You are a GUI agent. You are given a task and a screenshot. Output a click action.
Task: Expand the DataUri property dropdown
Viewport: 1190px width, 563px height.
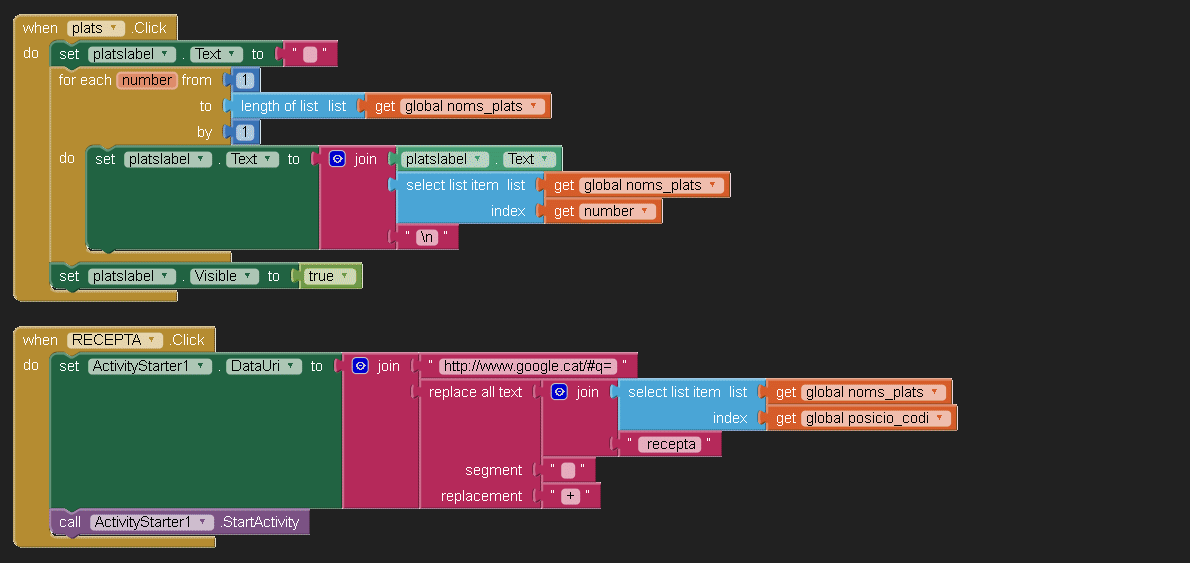click(264, 366)
